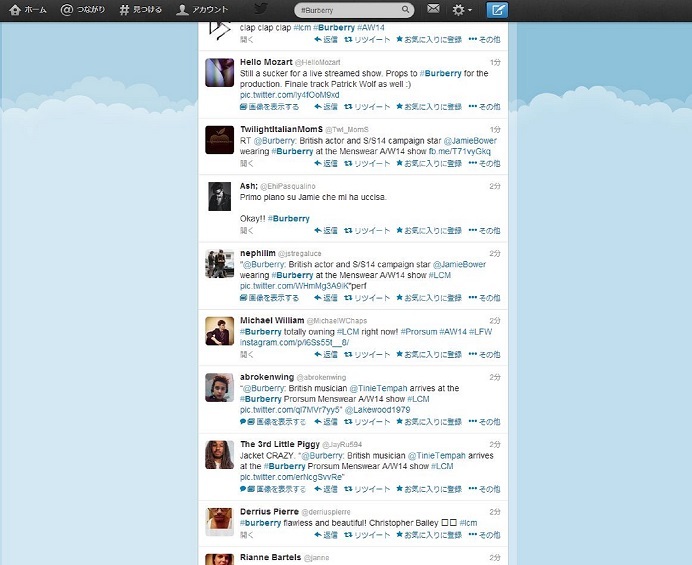Click abrokenwing's avatar
Screen dimensions: 692x565
tap(219, 388)
